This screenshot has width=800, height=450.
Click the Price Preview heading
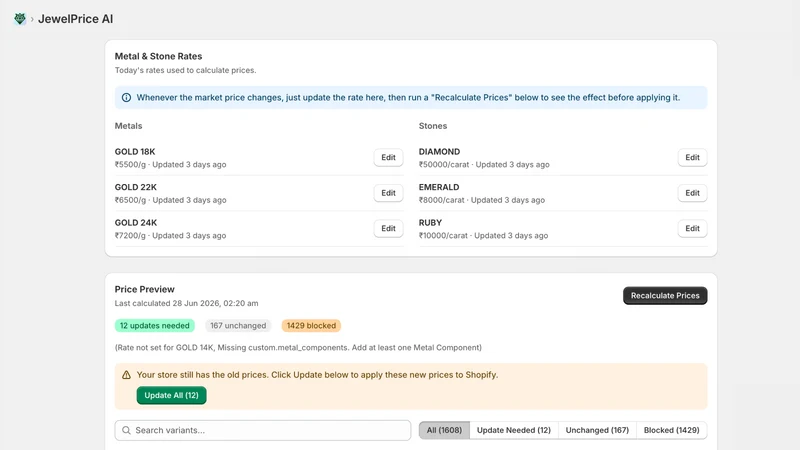(x=144, y=289)
